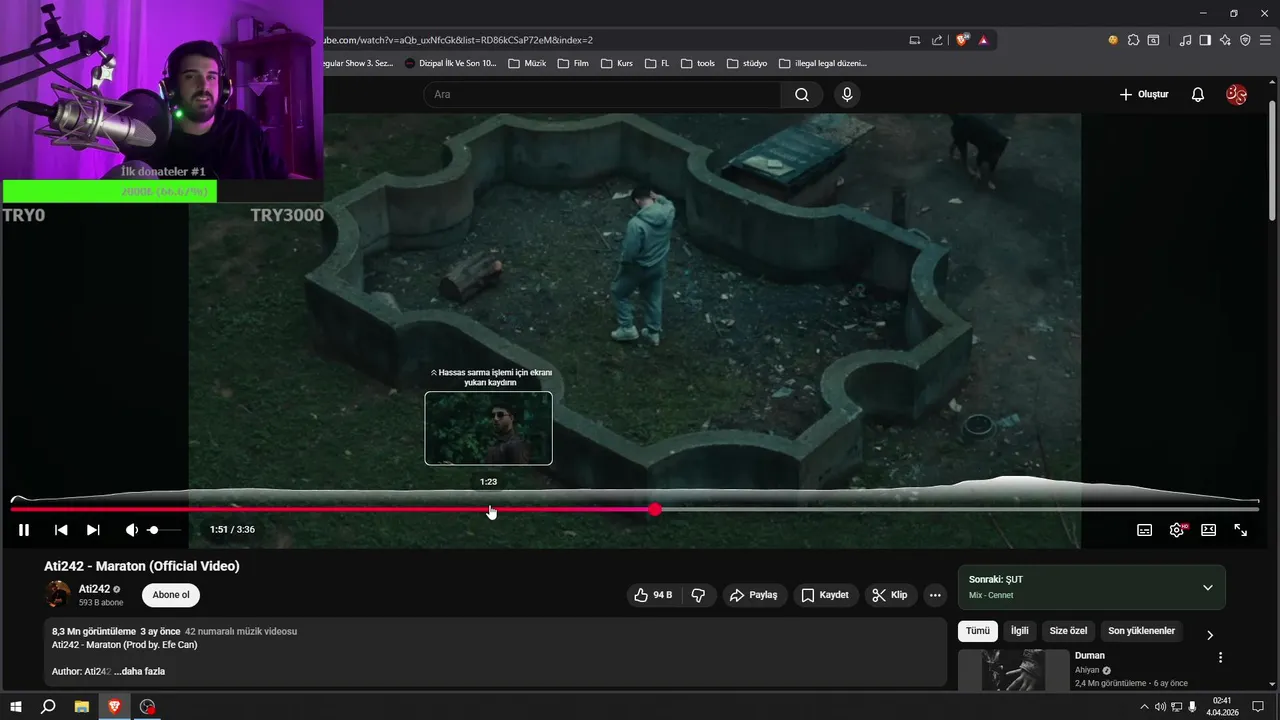
Task: Create a clip with Klip button
Action: pyautogui.click(x=890, y=595)
